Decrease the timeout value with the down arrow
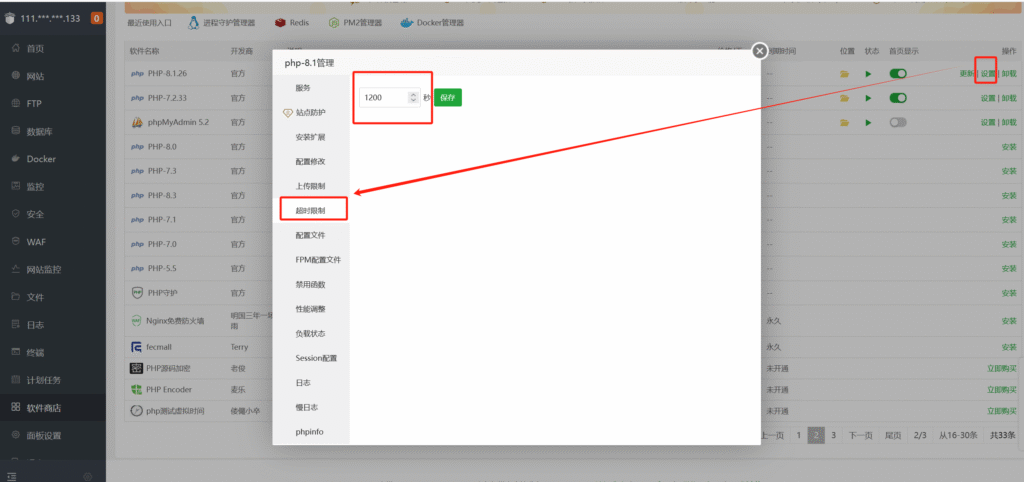 point(413,101)
